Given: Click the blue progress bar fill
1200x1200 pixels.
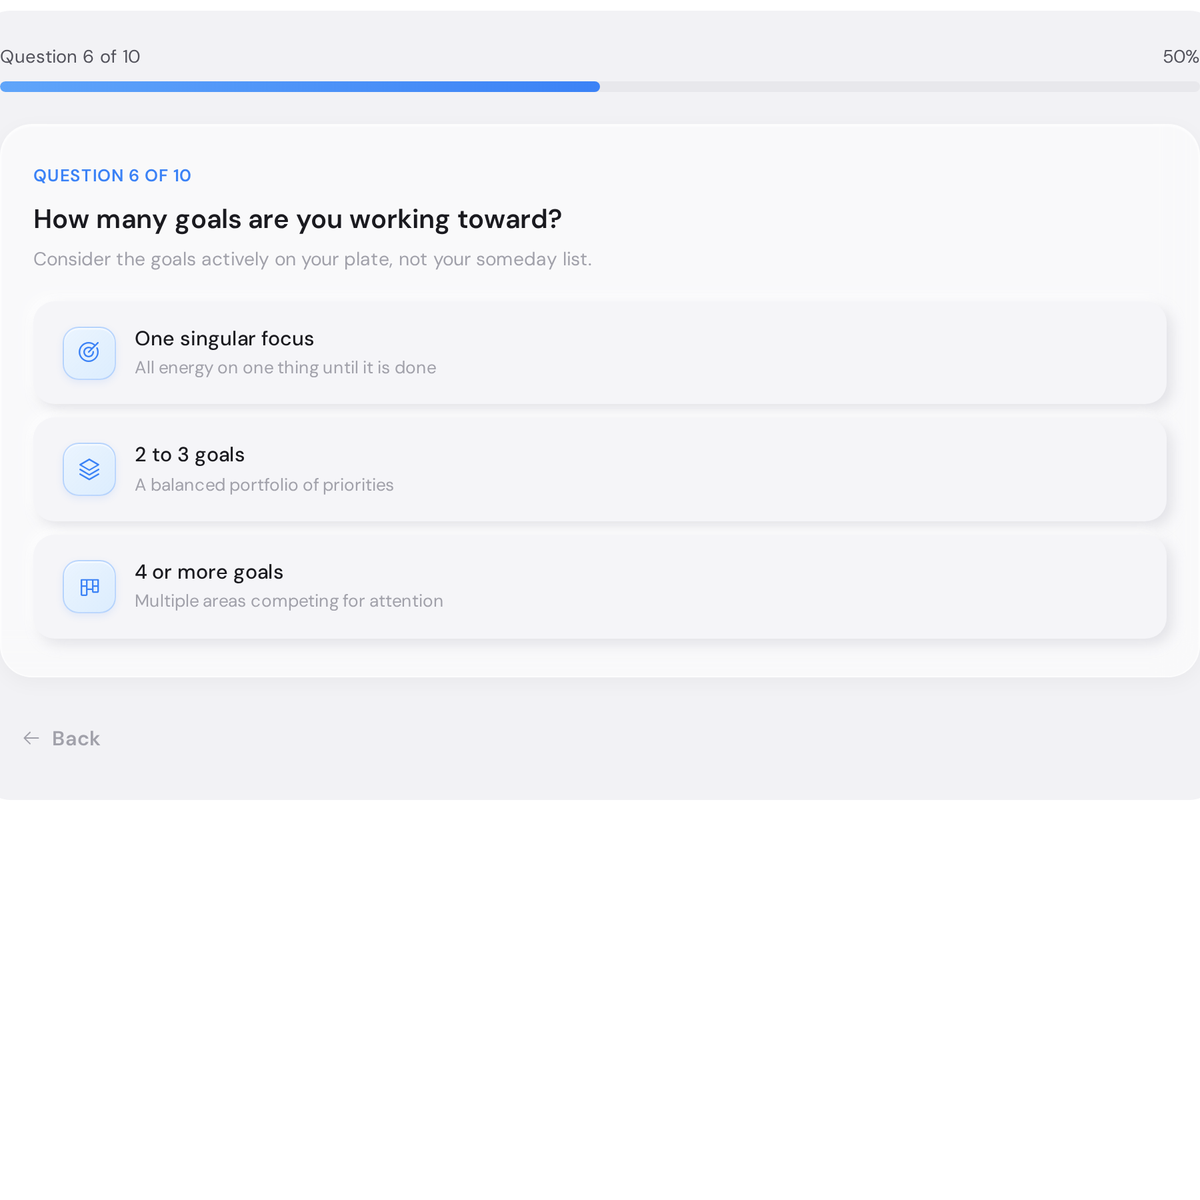Looking at the screenshot, I should 300,87.
